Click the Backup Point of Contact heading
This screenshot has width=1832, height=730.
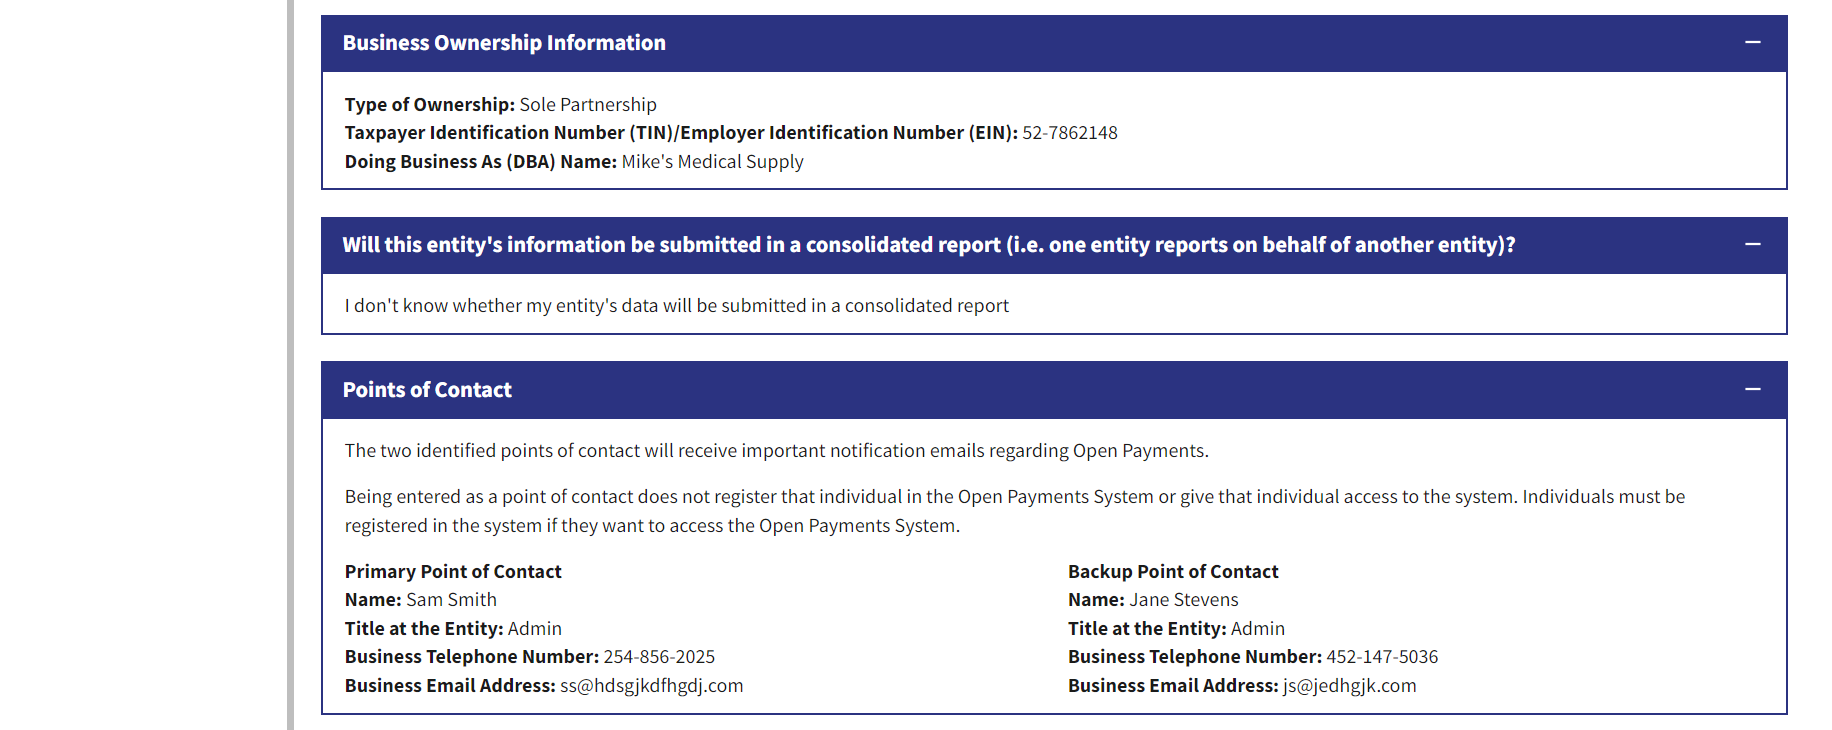(x=1173, y=572)
